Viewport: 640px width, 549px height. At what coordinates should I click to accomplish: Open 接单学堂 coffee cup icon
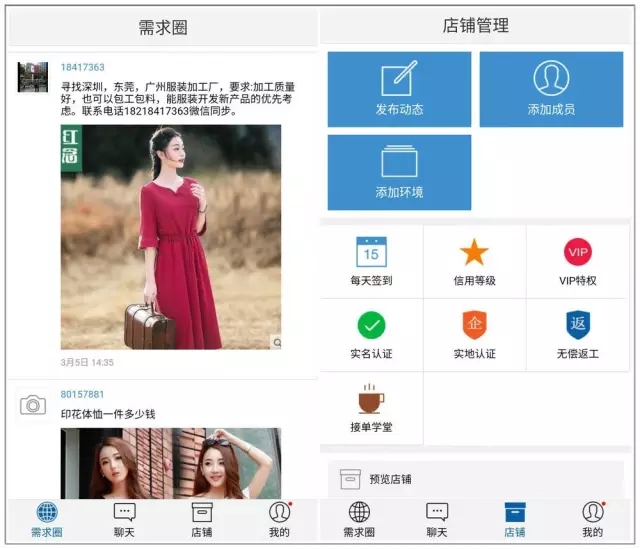click(371, 399)
